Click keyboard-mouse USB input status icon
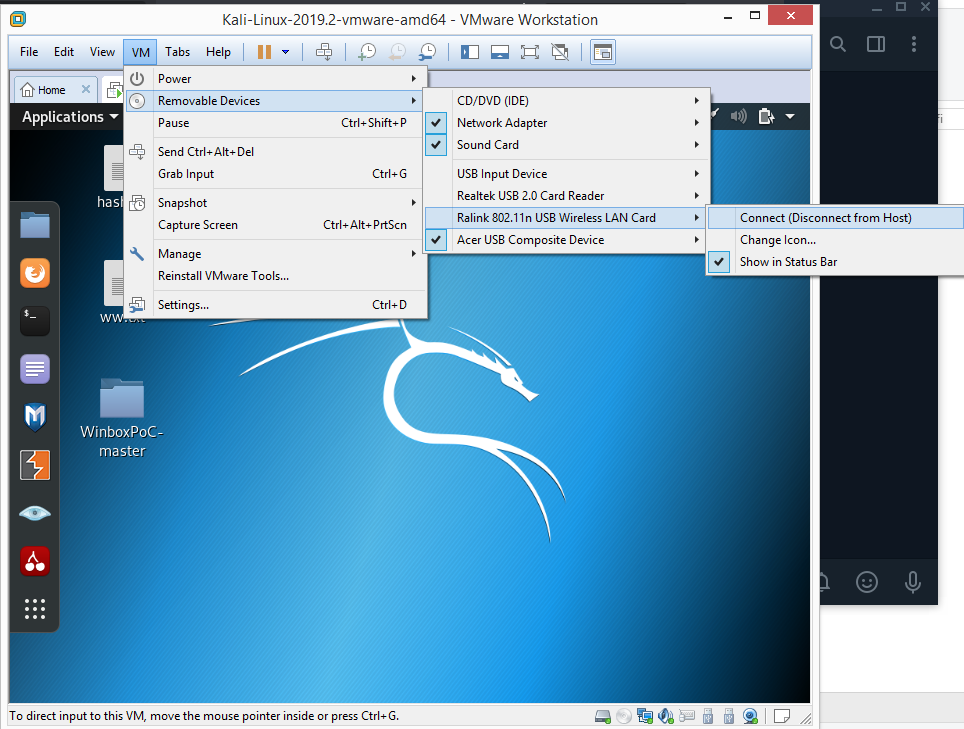Viewport: 964px width, 729px height. (x=686, y=716)
